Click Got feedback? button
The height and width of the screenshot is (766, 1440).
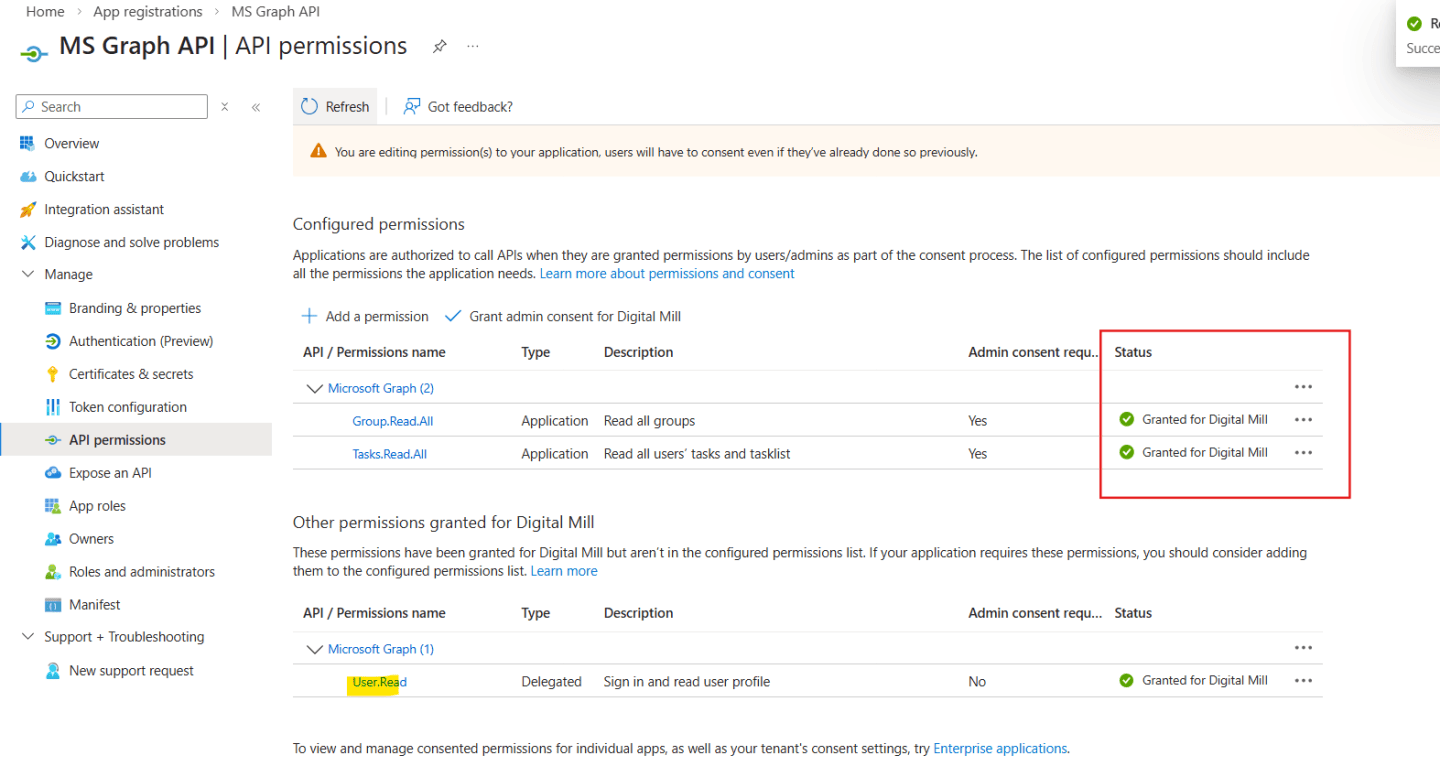click(x=458, y=107)
